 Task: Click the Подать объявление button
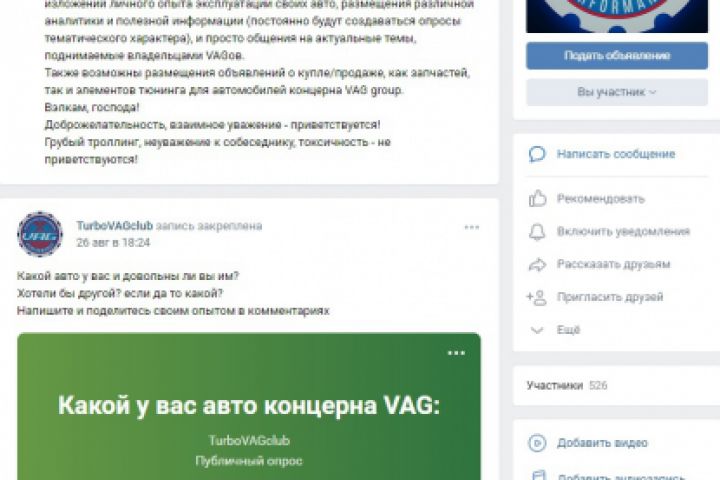(617, 56)
